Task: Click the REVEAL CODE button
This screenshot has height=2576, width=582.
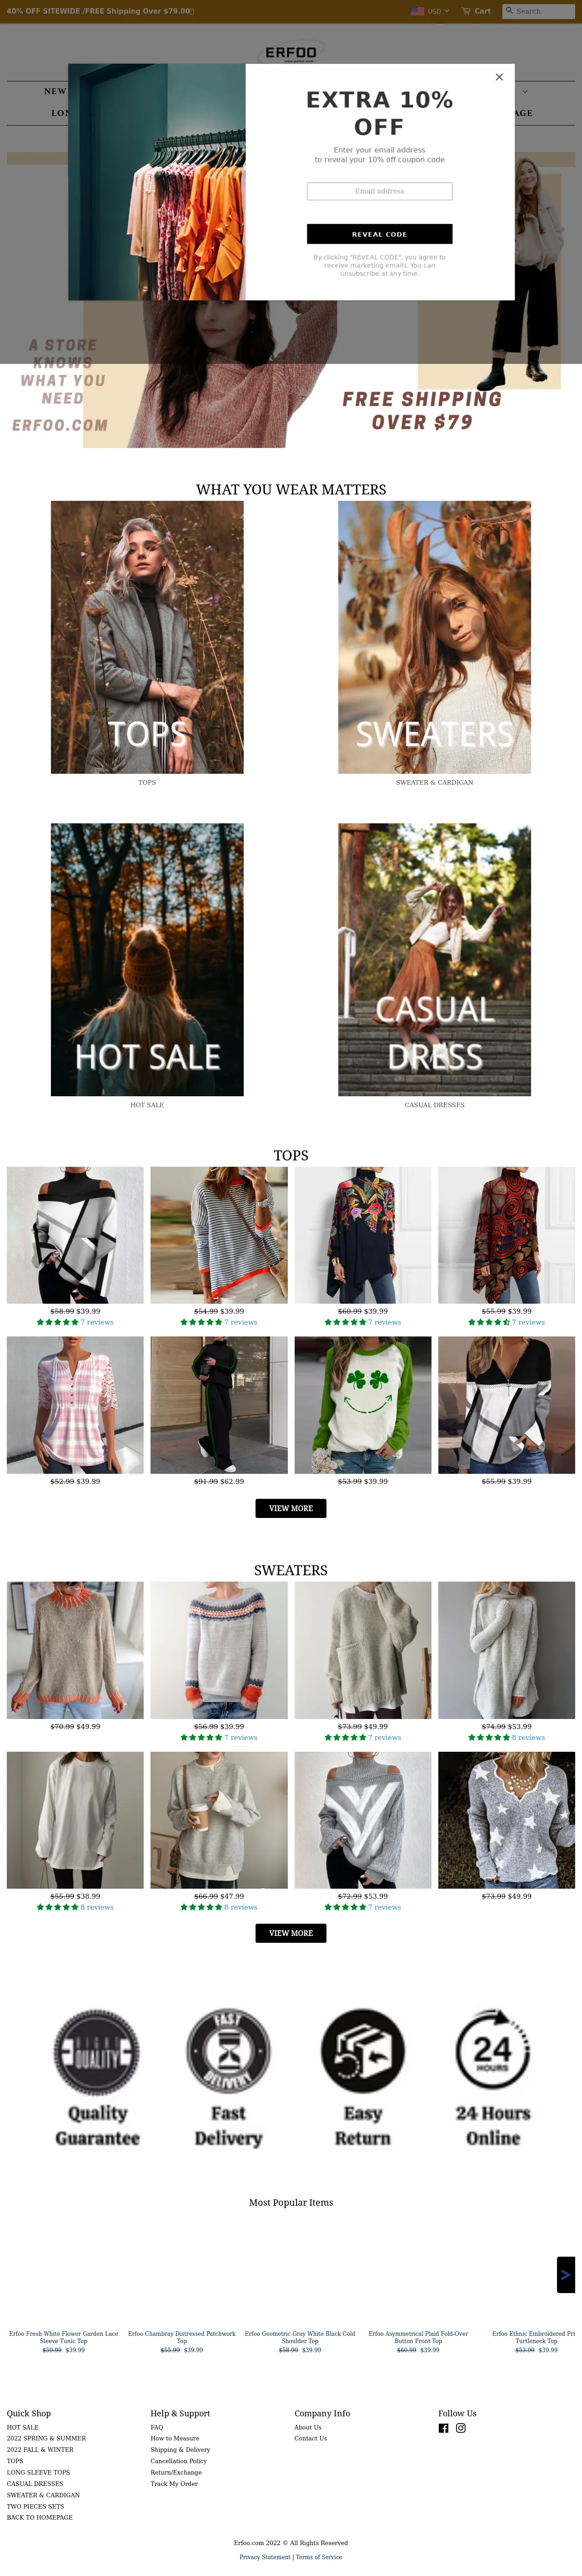Action: coord(379,234)
